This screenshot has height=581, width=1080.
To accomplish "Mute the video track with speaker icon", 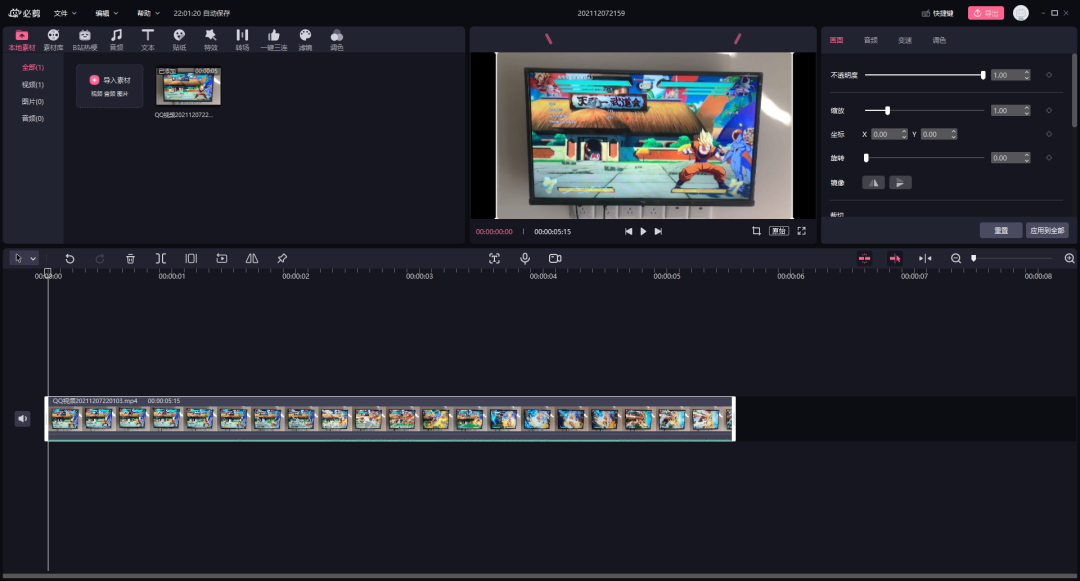I will [23, 419].
